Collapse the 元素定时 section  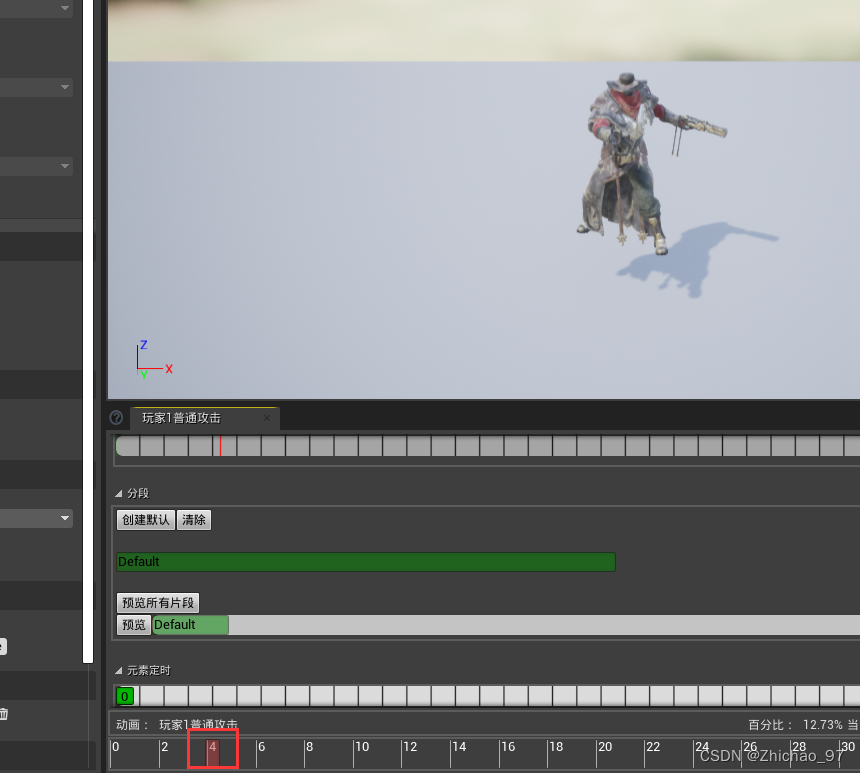click(x=118, y=670)
